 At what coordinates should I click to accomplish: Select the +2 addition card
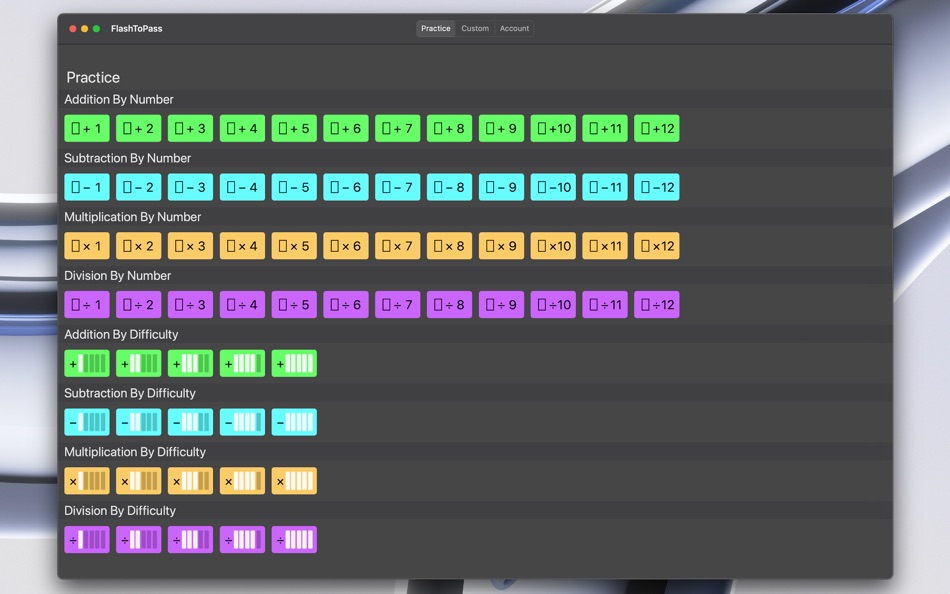coord(139,128)
